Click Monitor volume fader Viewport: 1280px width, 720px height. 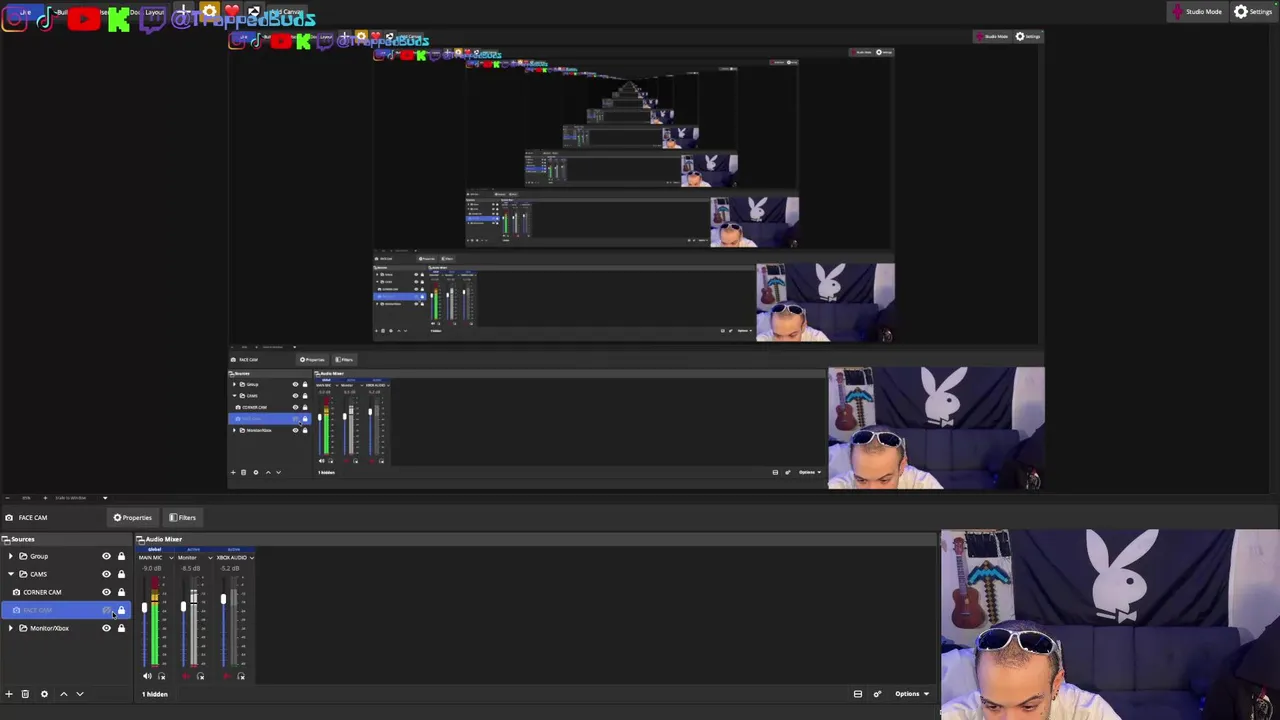click(183, 607)
